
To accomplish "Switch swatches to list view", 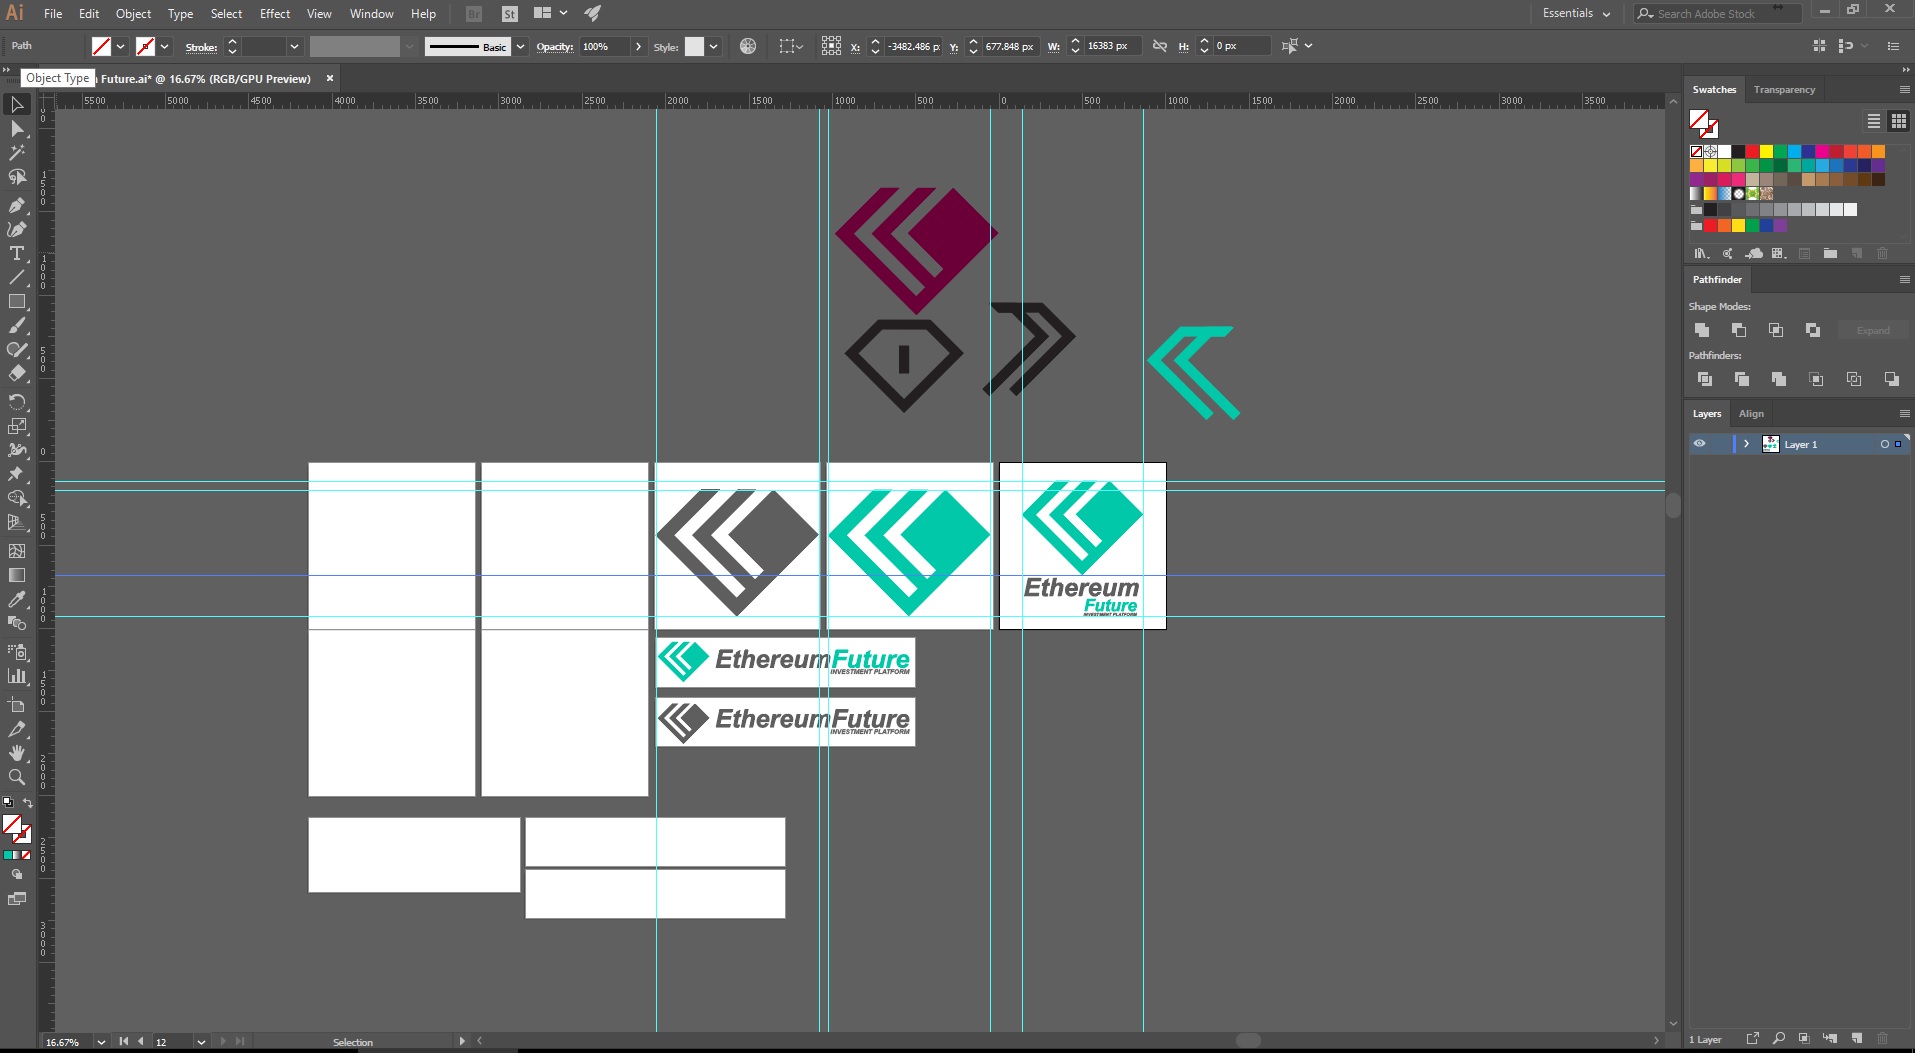I will click(1874, 121).
